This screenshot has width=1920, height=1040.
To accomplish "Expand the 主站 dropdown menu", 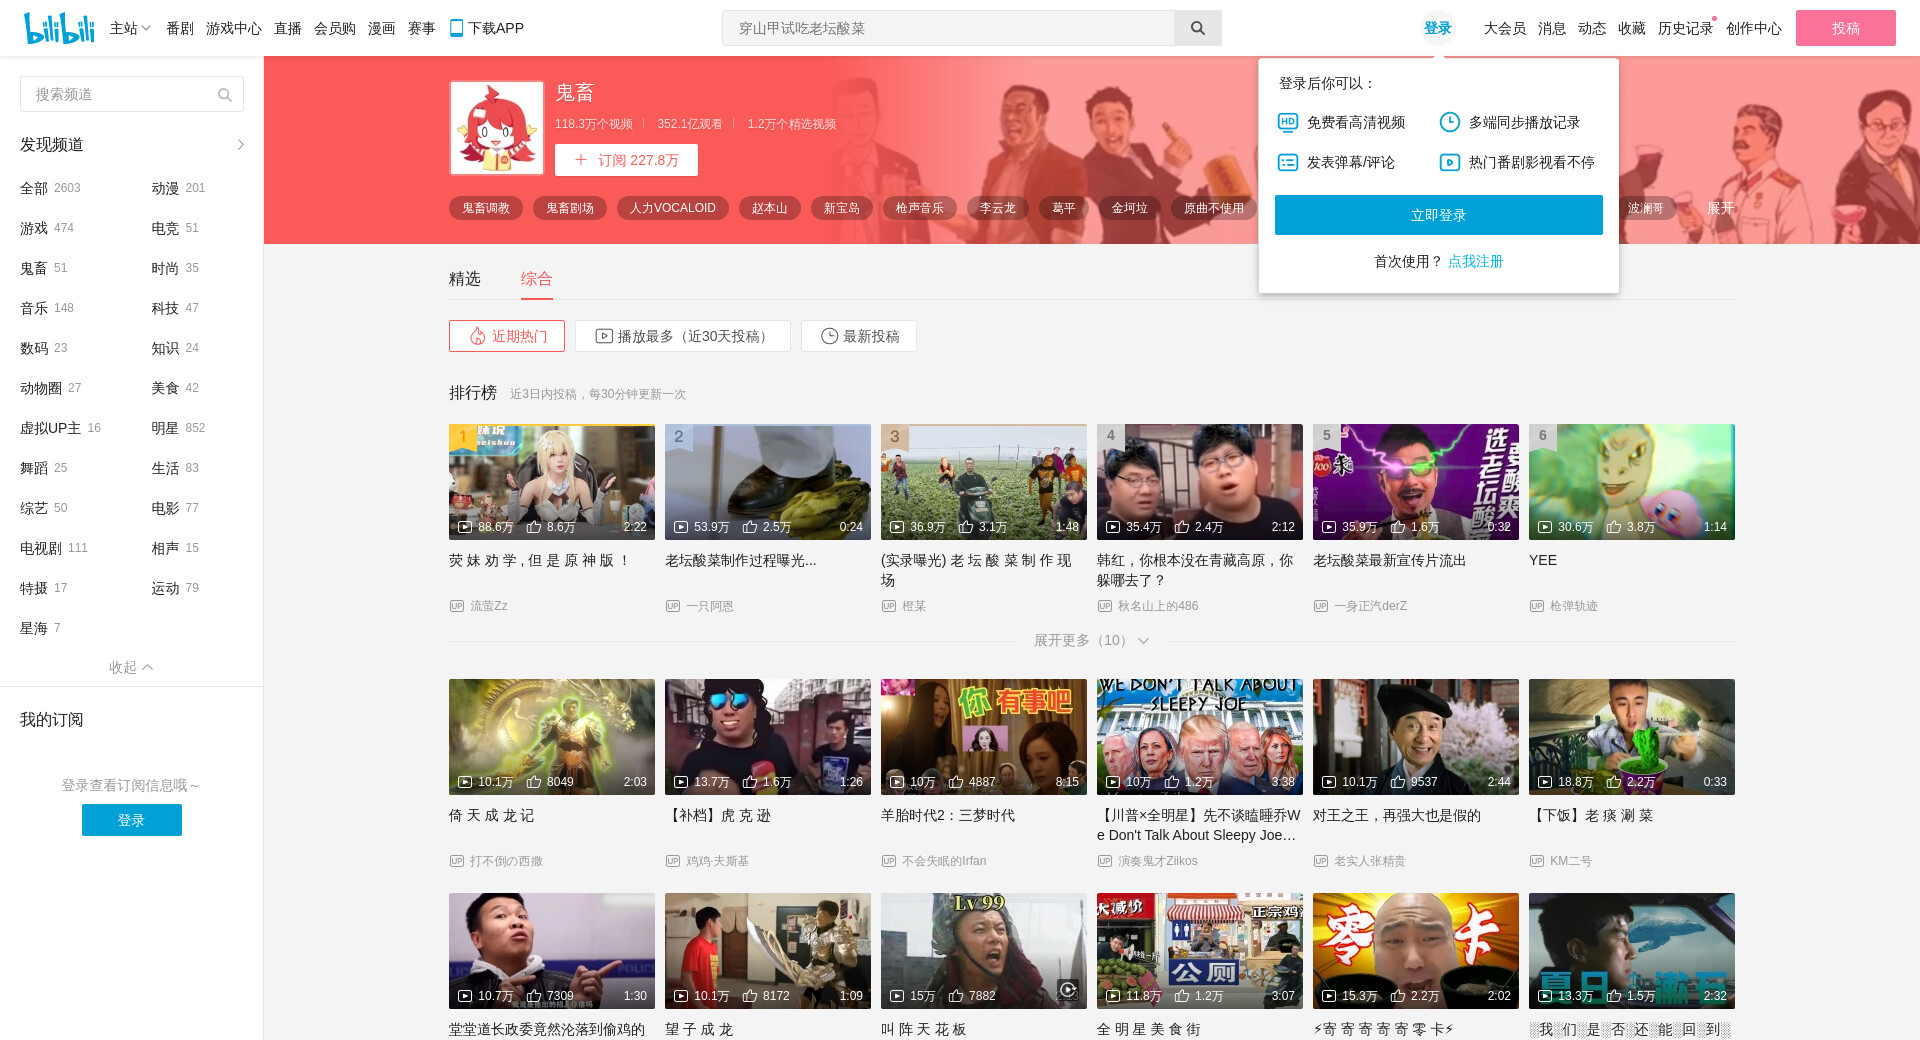I will click(130, 28).
